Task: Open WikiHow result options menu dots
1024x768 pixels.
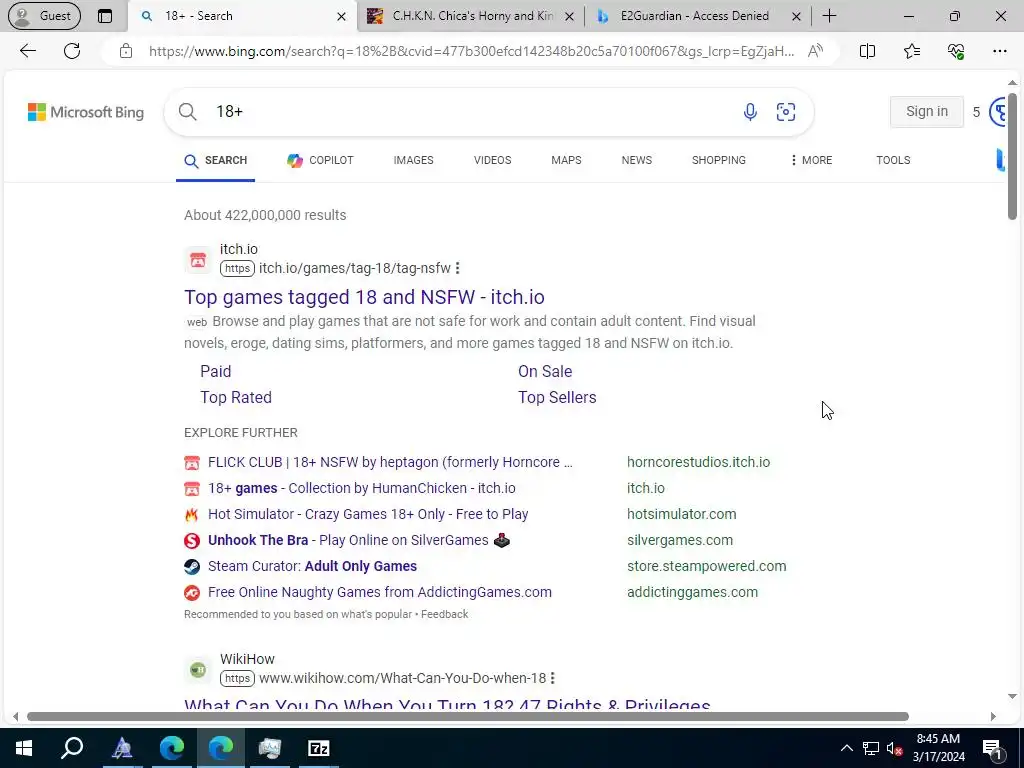Action: pyautogui.click(x=552, y=678)
